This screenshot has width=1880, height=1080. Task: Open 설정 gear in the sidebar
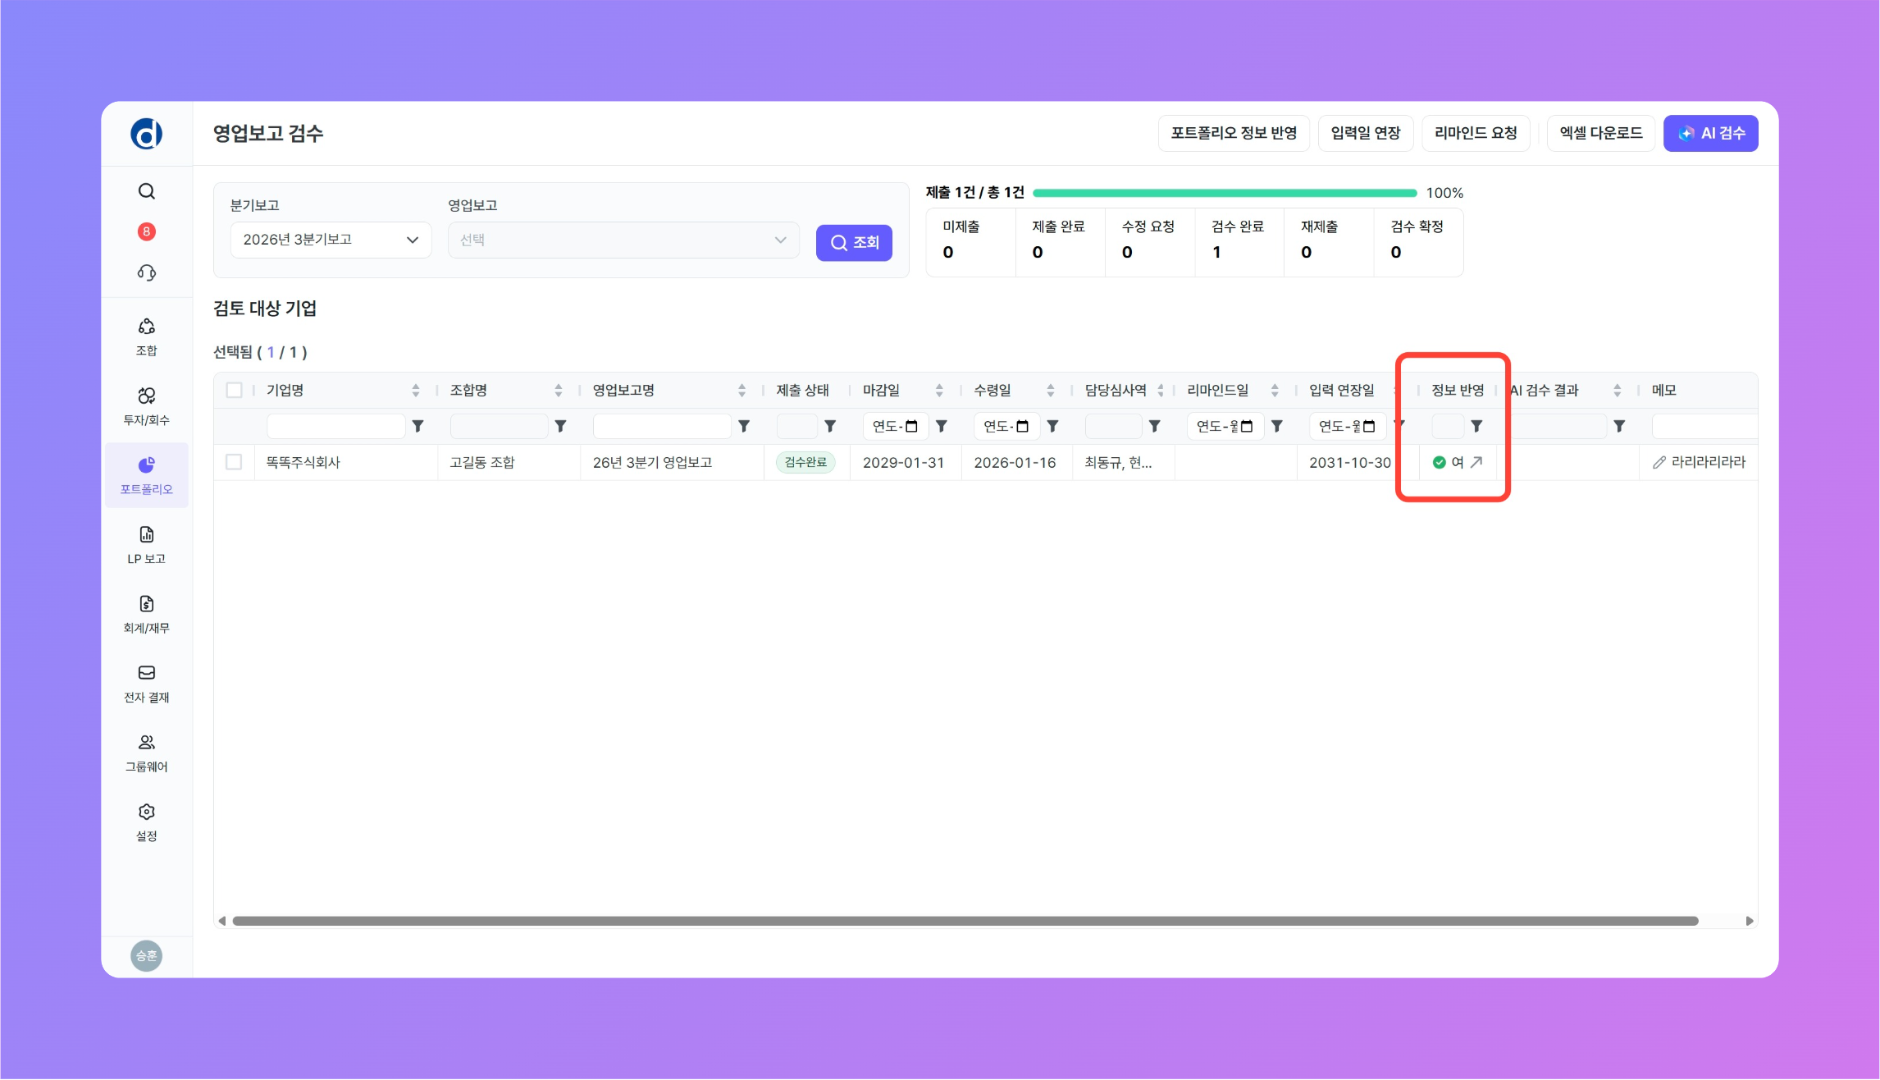pyautogui.click(x=146, y=821)
